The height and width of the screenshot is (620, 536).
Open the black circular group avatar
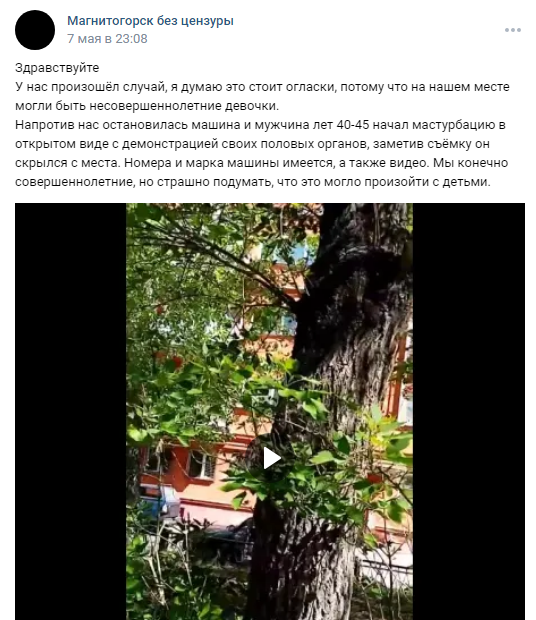35,30
